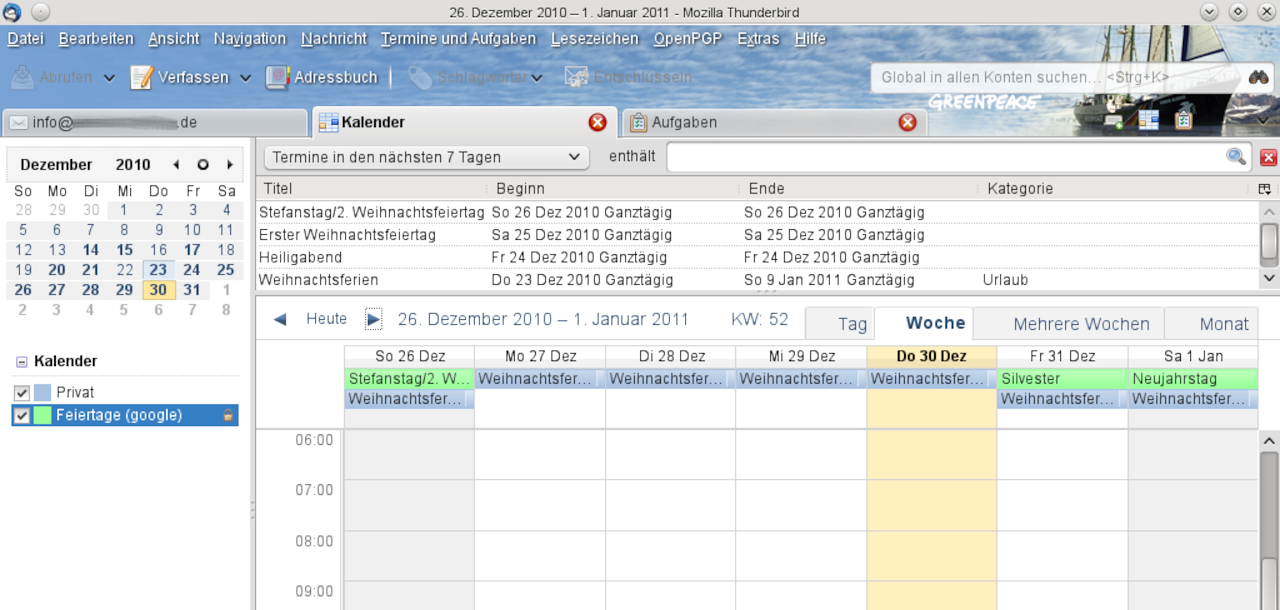The width and height of the screenshot is (1280, 610).
Task: Clear event filter with red X icon
Action: point(1268,157)
